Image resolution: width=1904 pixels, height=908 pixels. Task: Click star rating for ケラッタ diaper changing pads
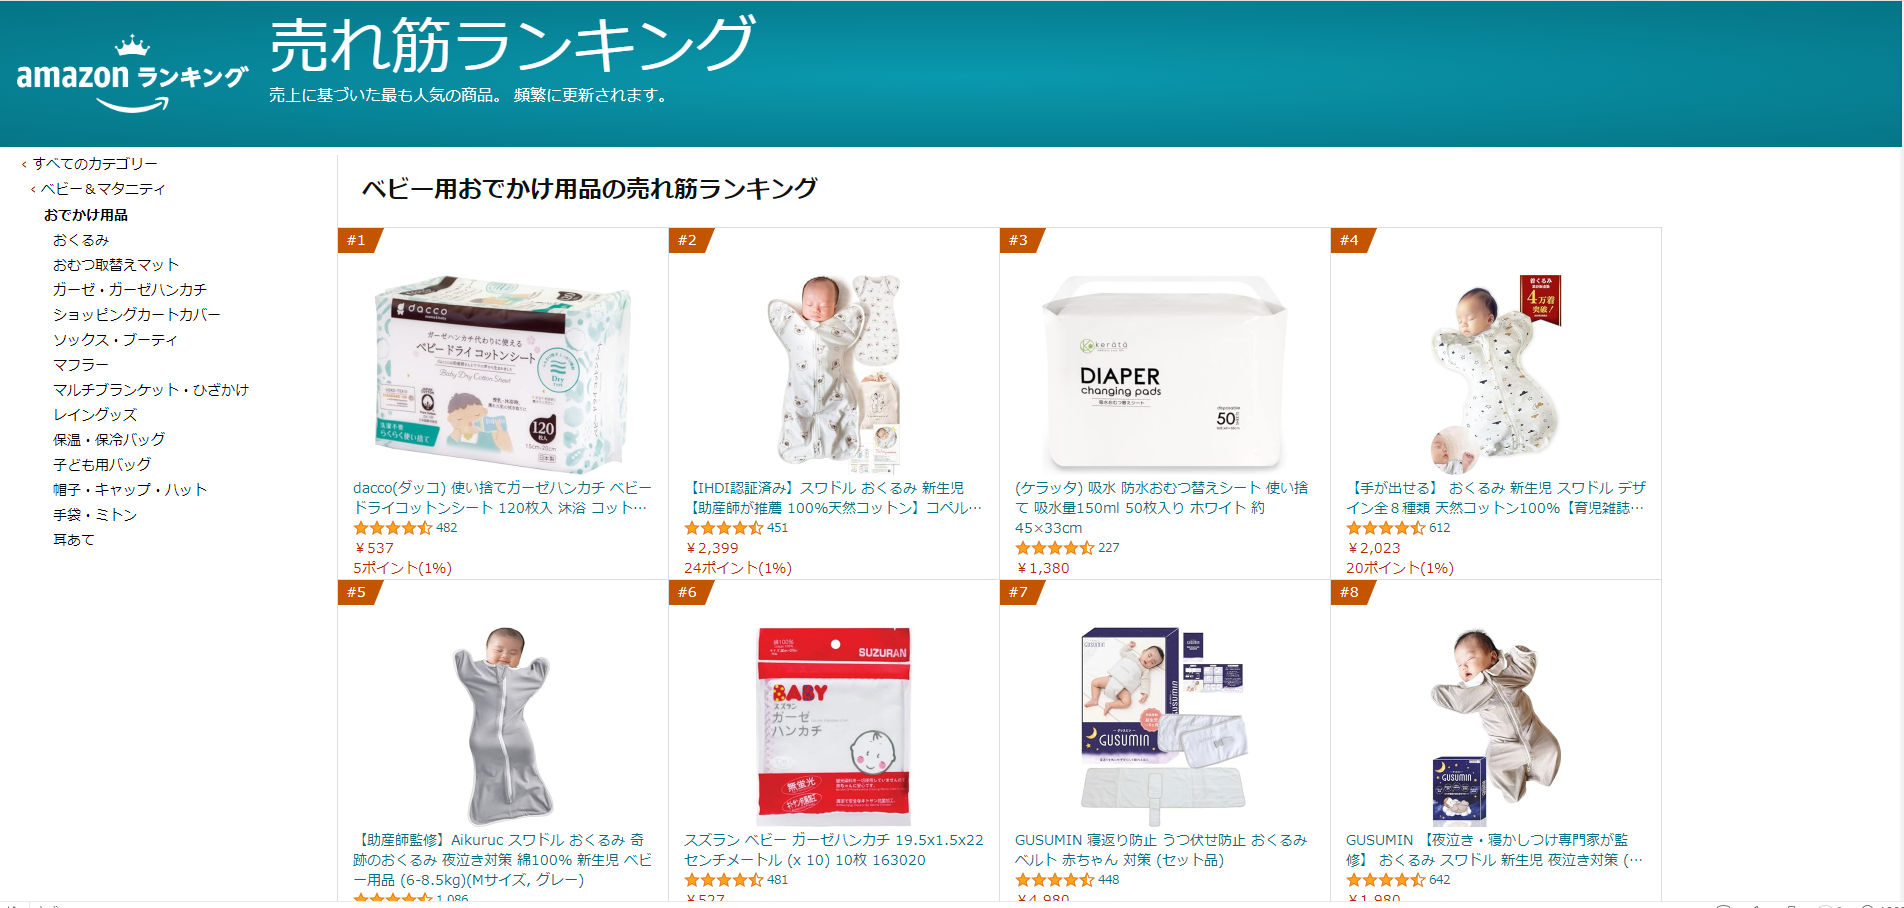(x=1054, y=548)
